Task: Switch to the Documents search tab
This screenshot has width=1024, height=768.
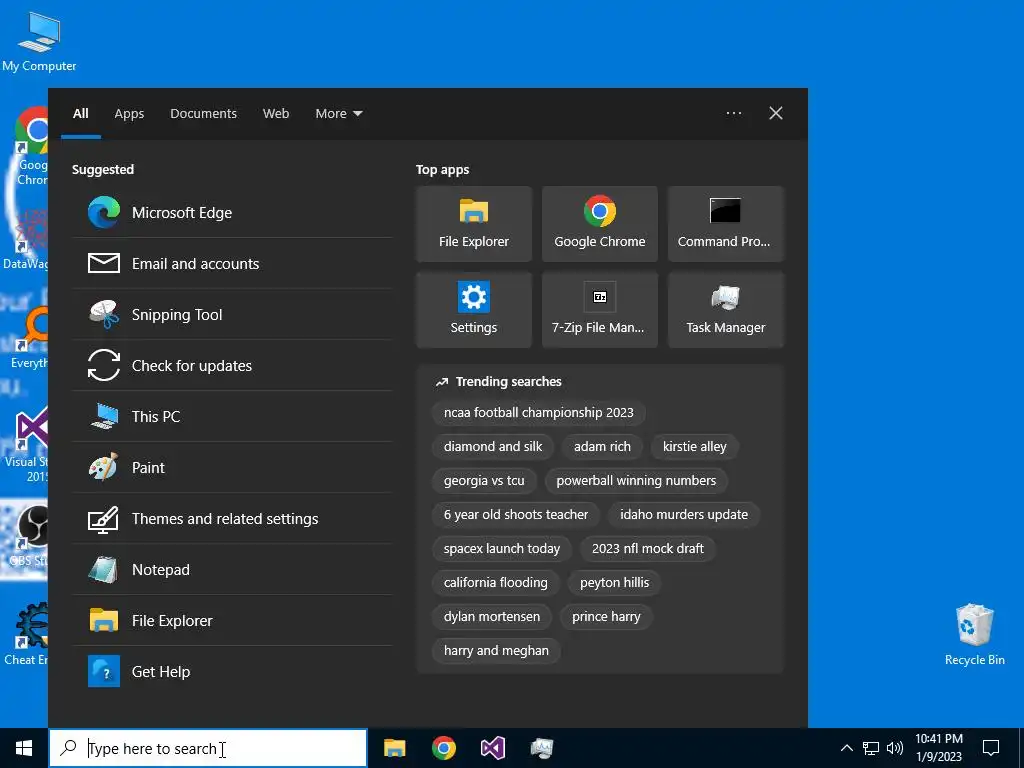Action: (204, 114)
